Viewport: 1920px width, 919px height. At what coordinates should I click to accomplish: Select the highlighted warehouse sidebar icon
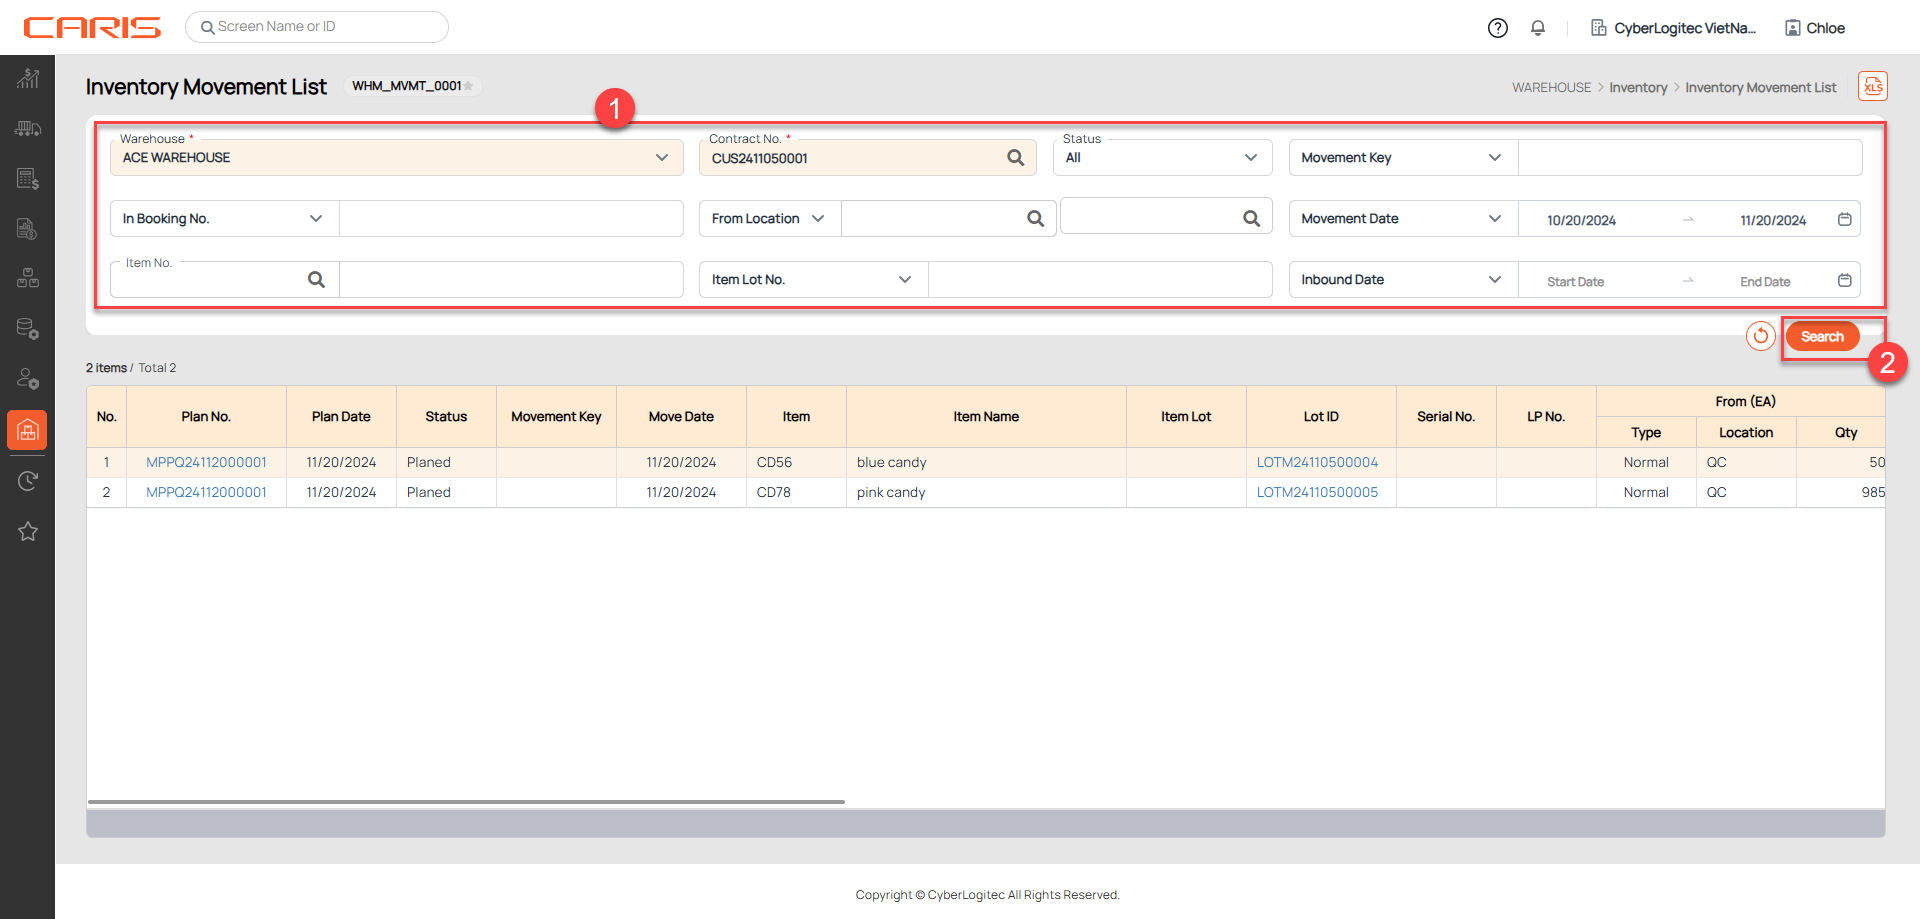pos(28,431)
